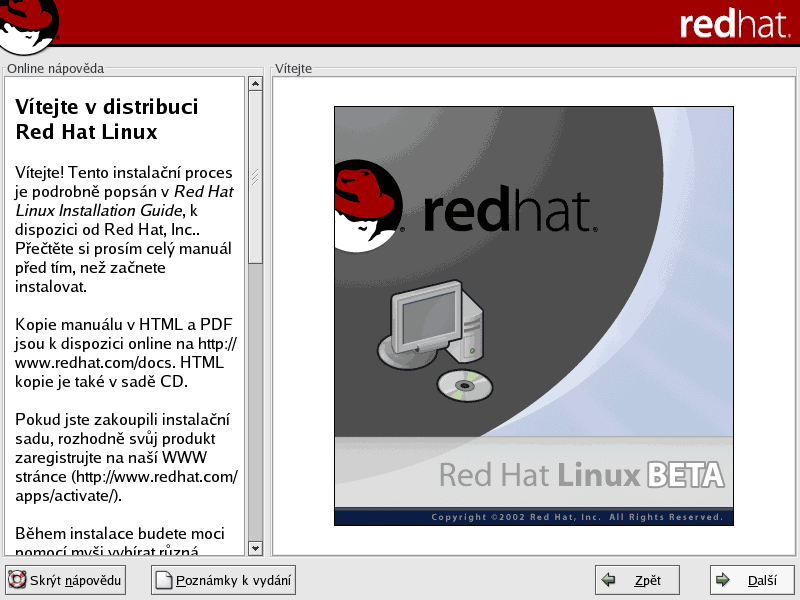Click the document icon beside Poznámky k vydání
This screenshot has height=600, width=800.
[x=163, y=580]
